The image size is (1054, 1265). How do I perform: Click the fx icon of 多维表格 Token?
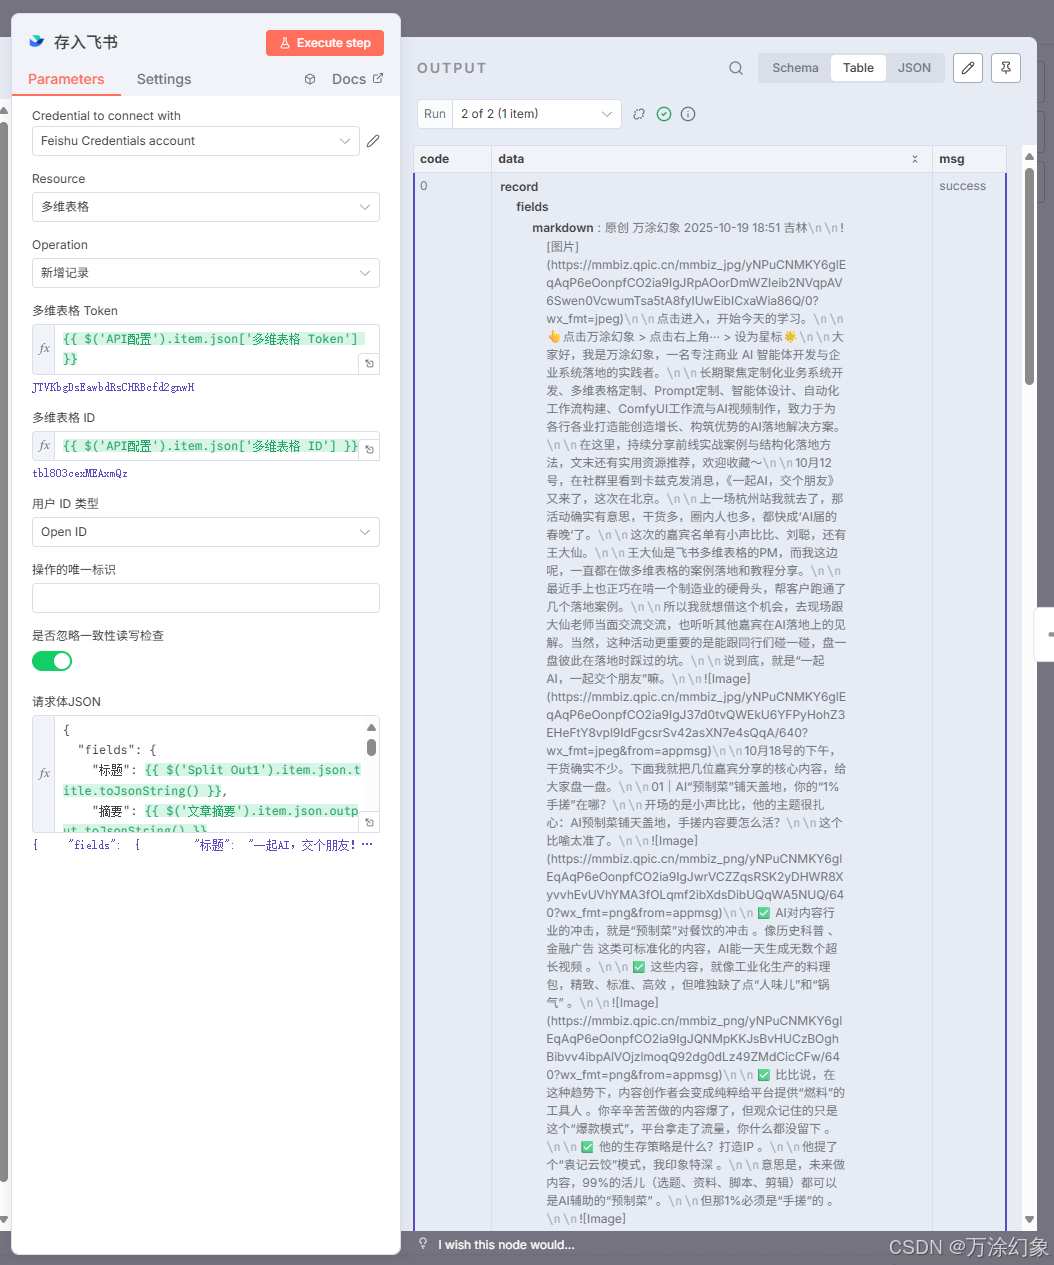coord(44,349)
